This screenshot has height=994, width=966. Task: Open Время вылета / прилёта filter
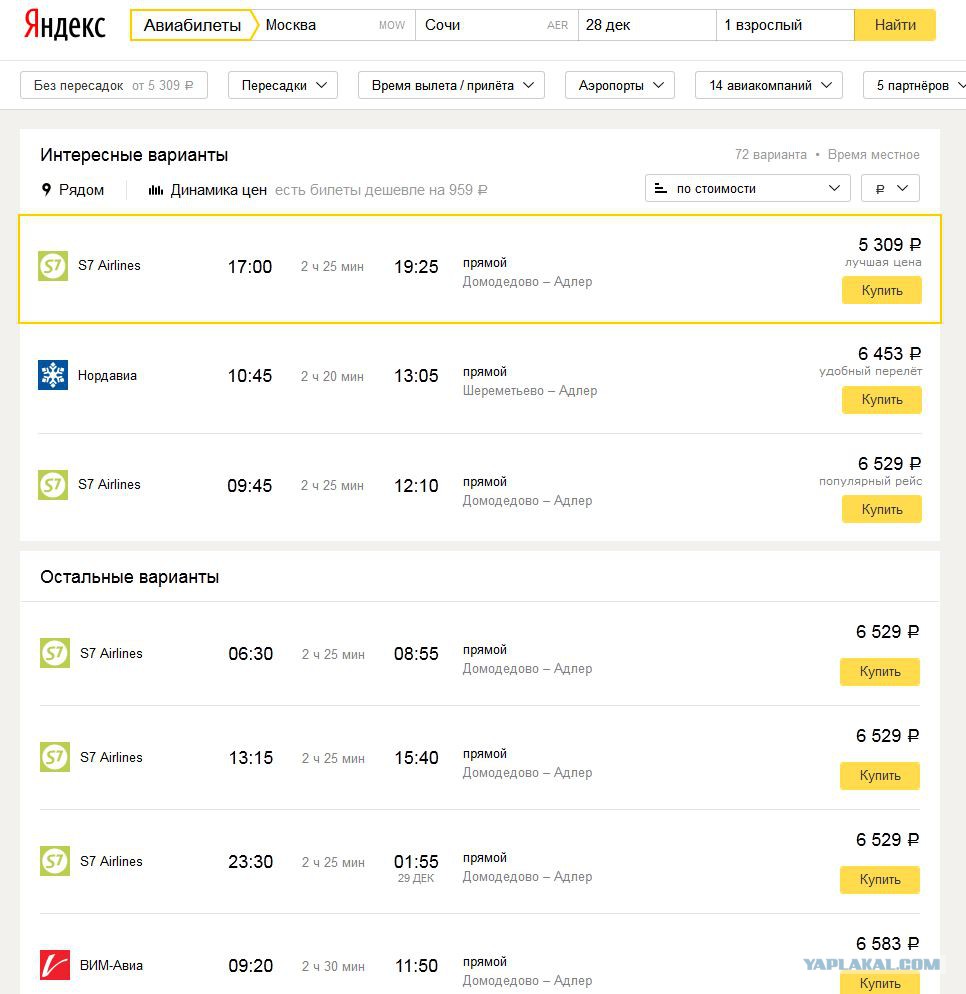pos(451,85)
